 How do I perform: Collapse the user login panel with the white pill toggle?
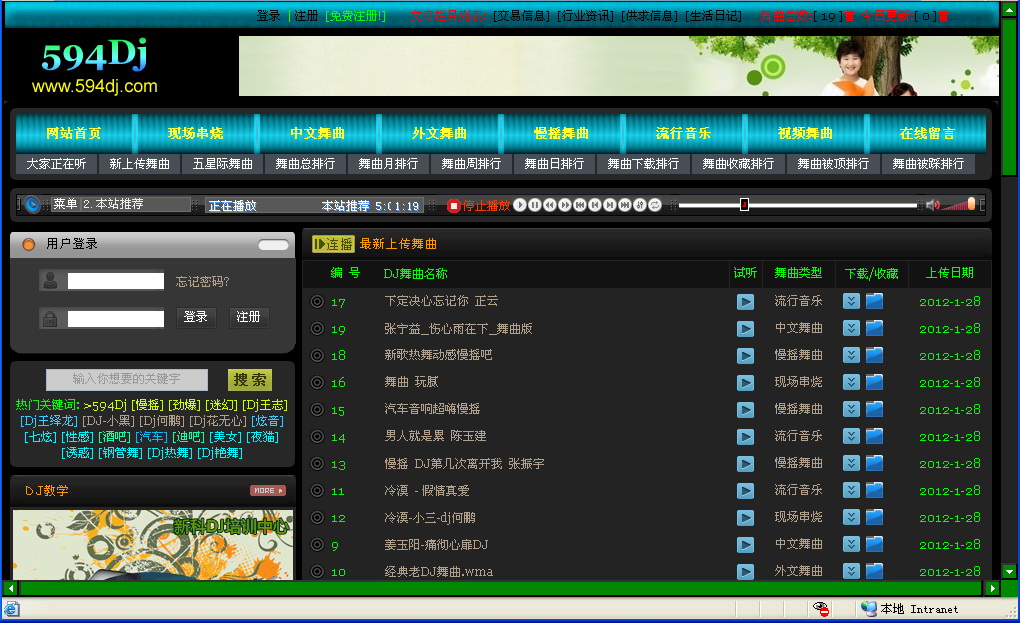273,245
